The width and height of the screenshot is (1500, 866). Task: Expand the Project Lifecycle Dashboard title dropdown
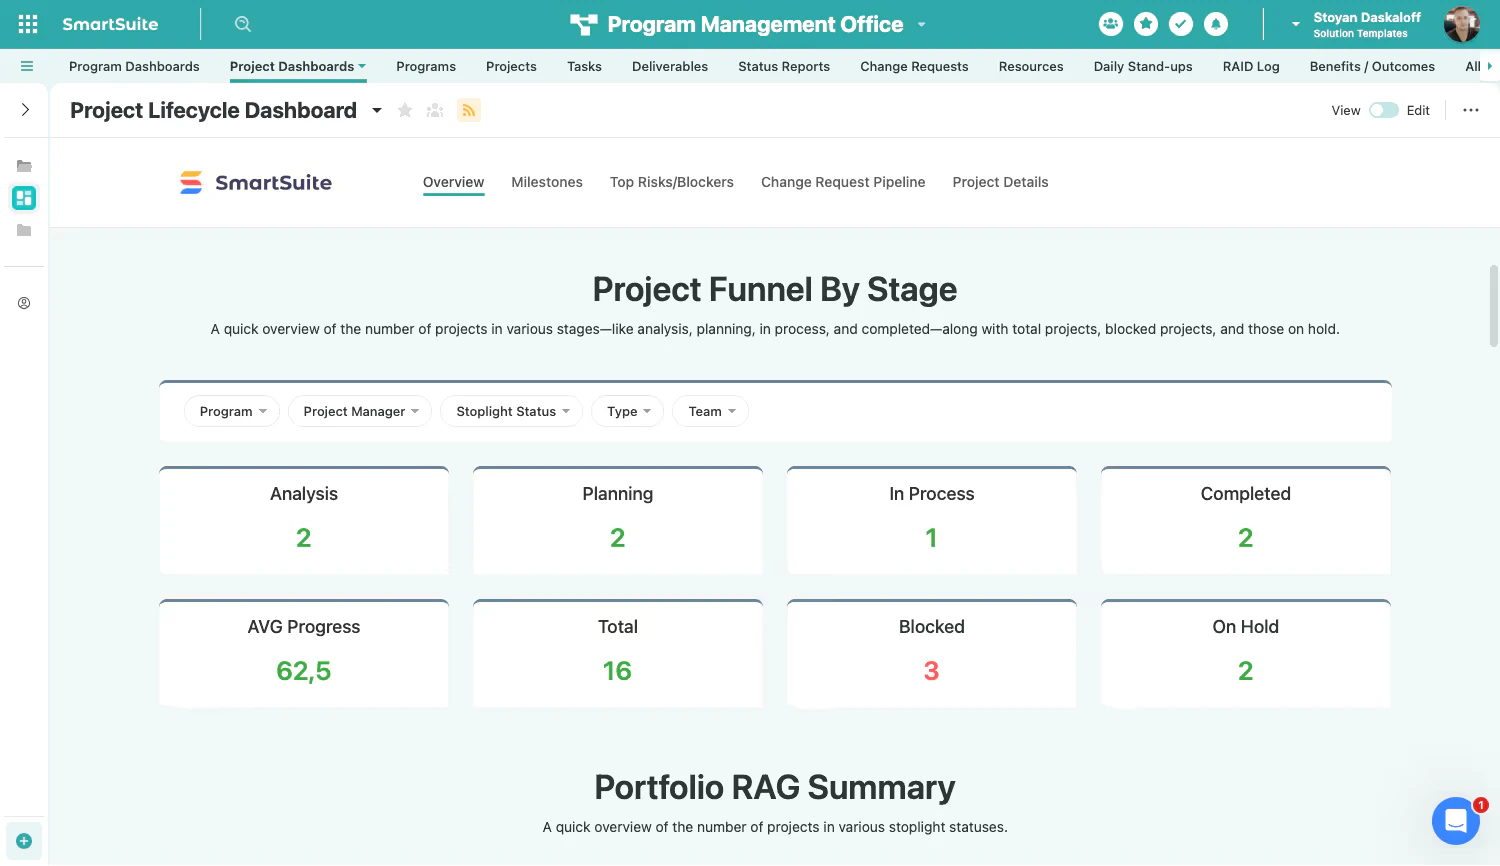(377, 111)
